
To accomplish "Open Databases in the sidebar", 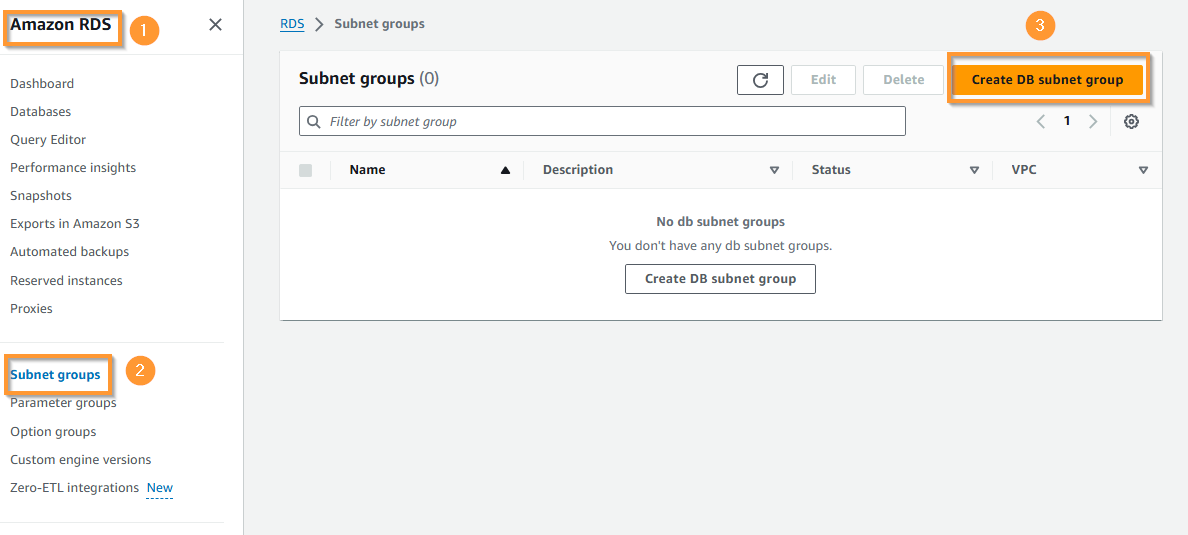I will (x=41, y=111).
